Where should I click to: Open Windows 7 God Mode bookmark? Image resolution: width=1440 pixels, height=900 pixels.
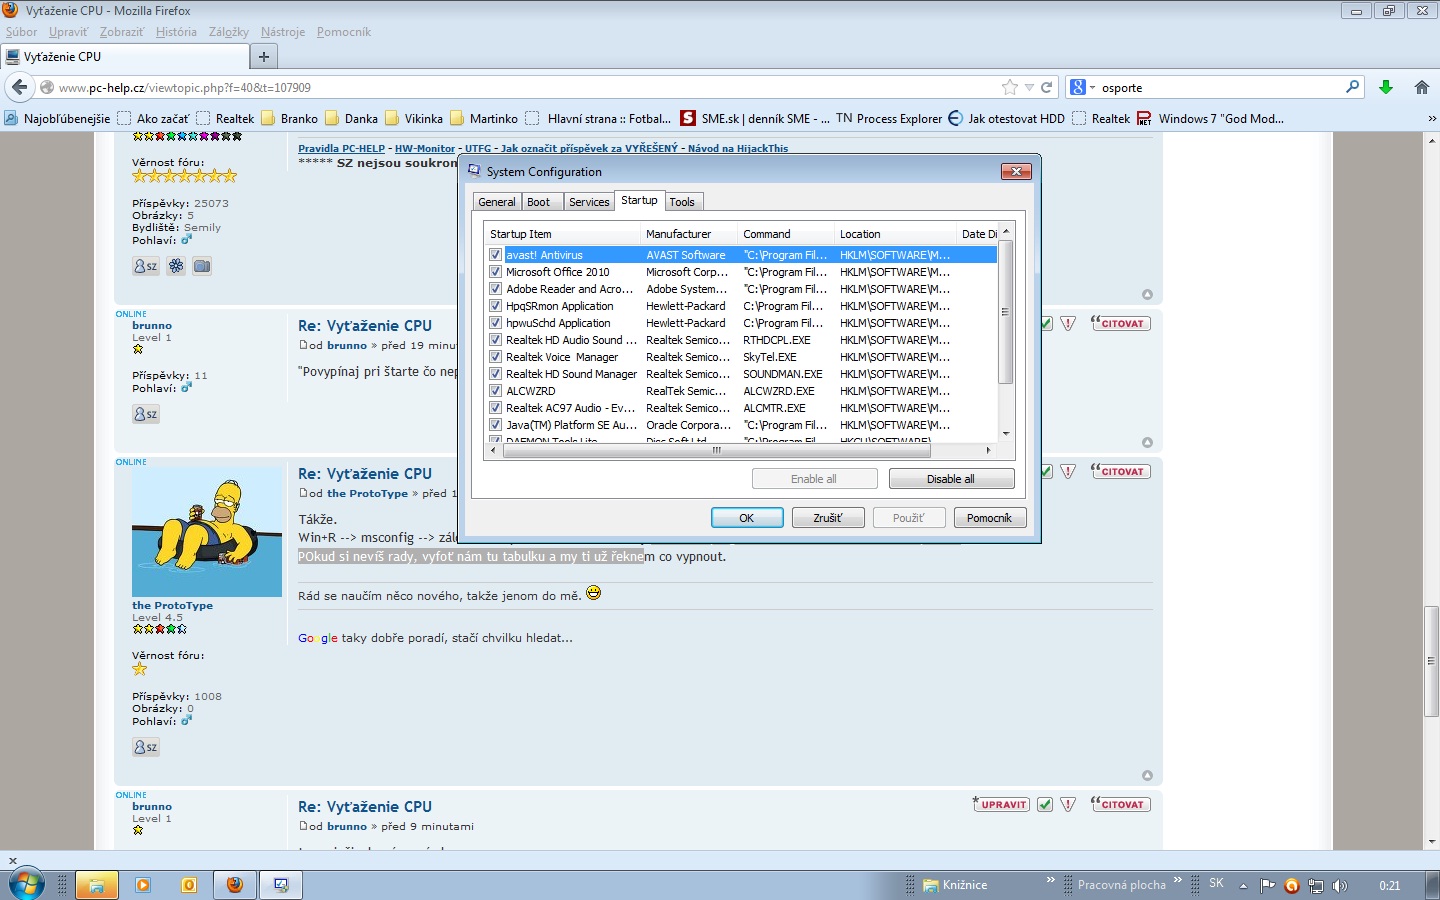click(1210, 118)
